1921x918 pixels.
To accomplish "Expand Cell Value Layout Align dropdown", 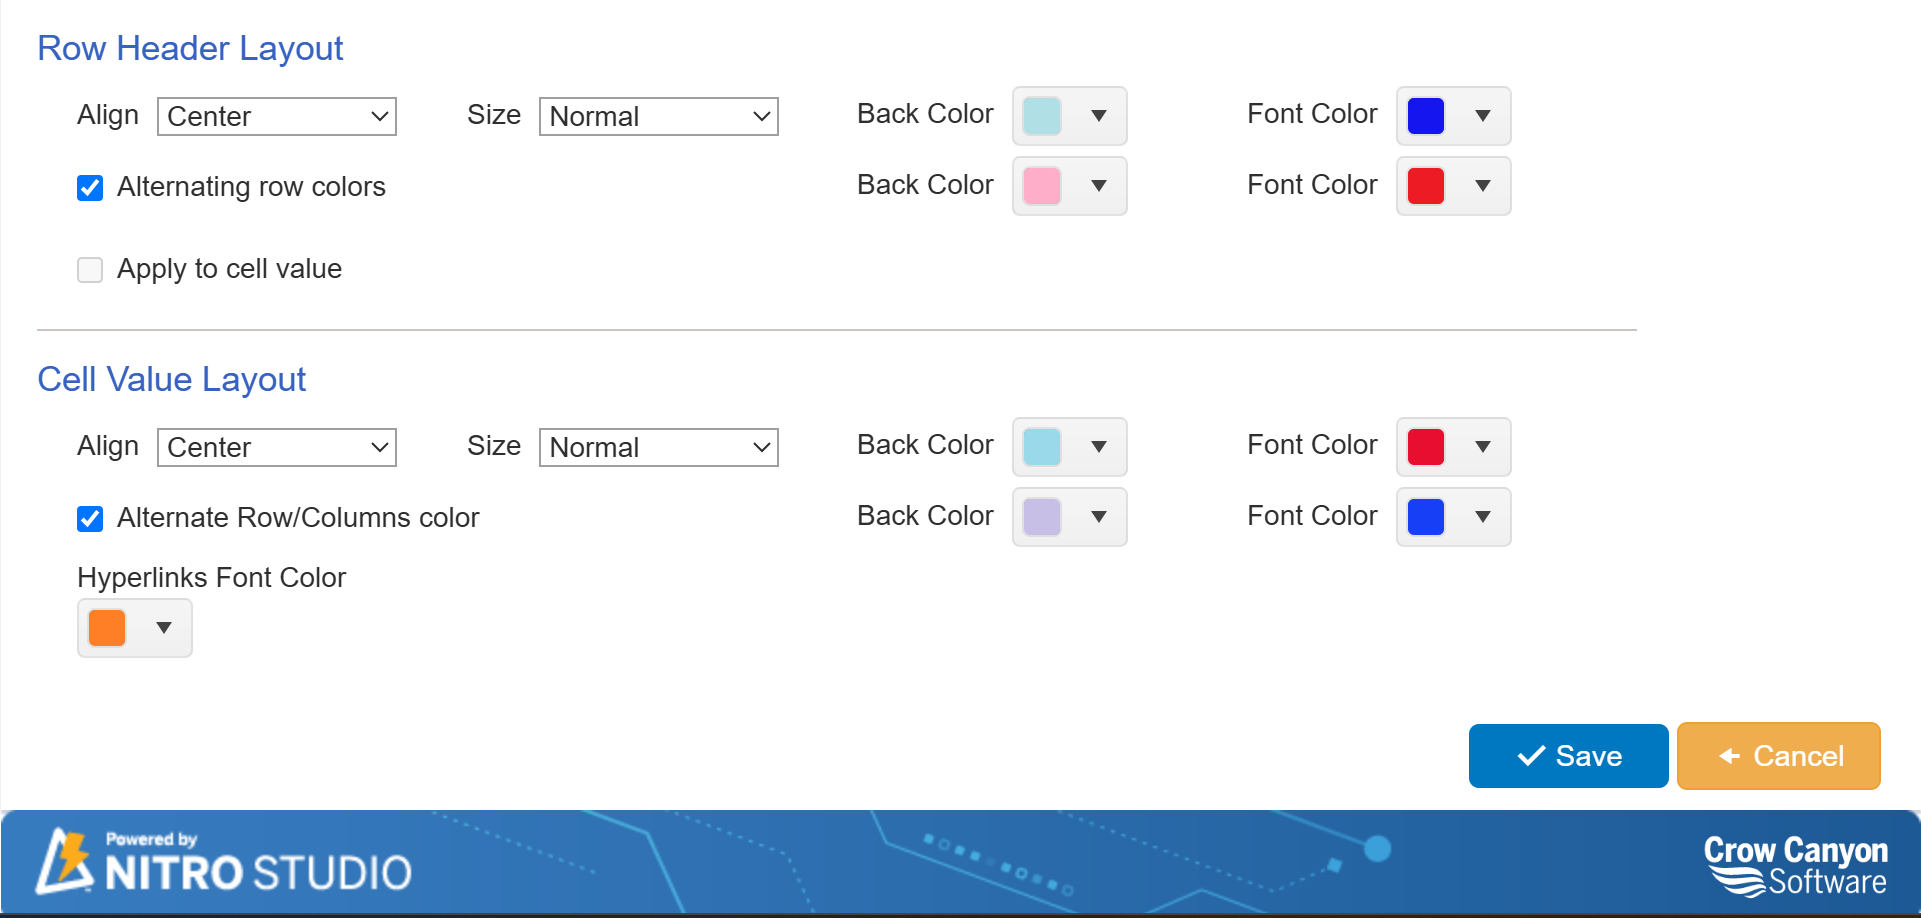I will point(277,448).
